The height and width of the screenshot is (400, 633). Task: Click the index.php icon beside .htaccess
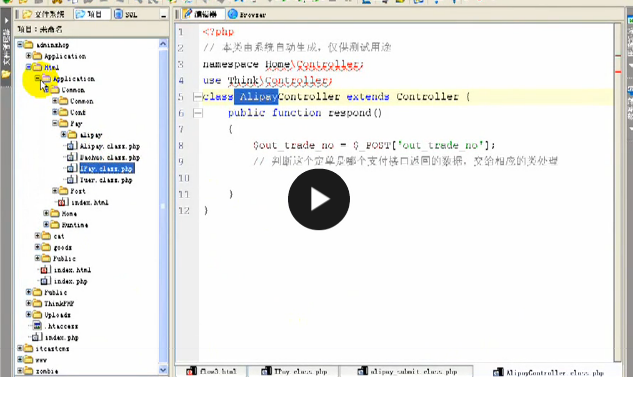(x=38, y=337)
